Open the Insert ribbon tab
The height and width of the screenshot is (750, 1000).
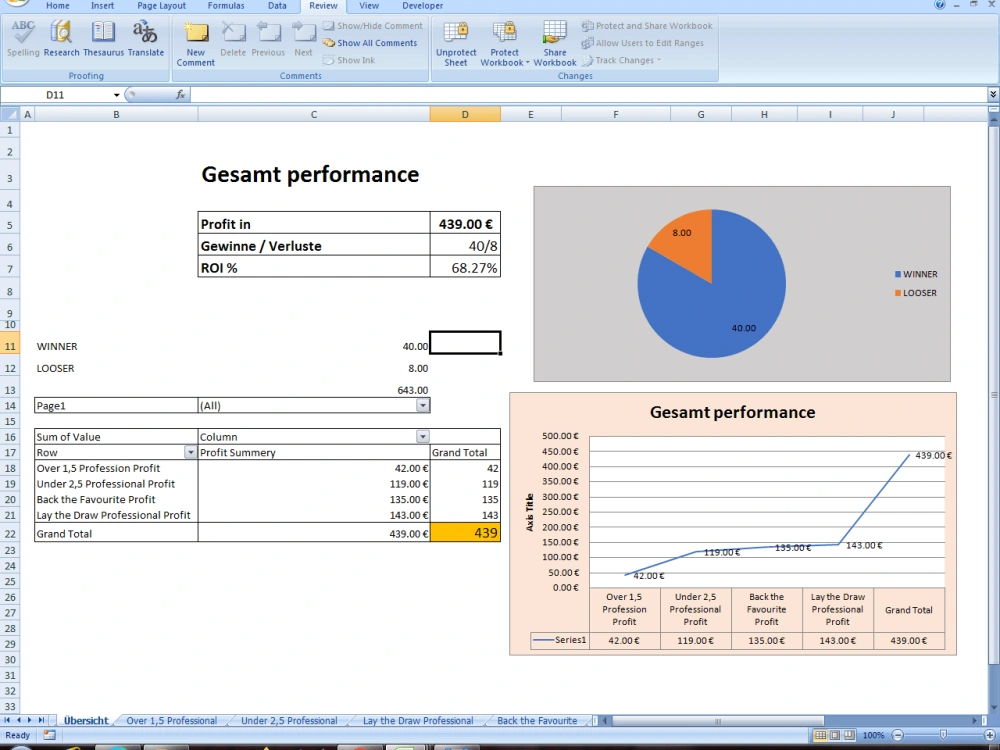(x=102, y=6)
